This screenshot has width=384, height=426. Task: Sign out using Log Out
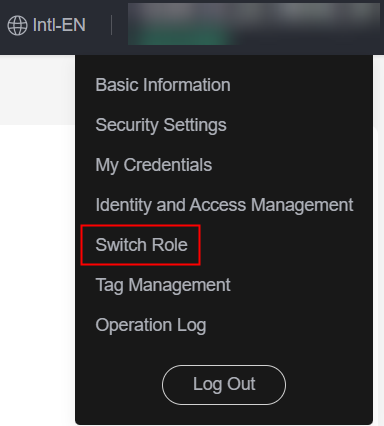point(224,385)
